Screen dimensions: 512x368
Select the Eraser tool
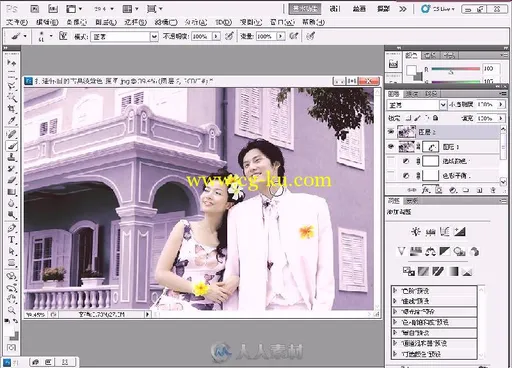(x=12, y=180)
